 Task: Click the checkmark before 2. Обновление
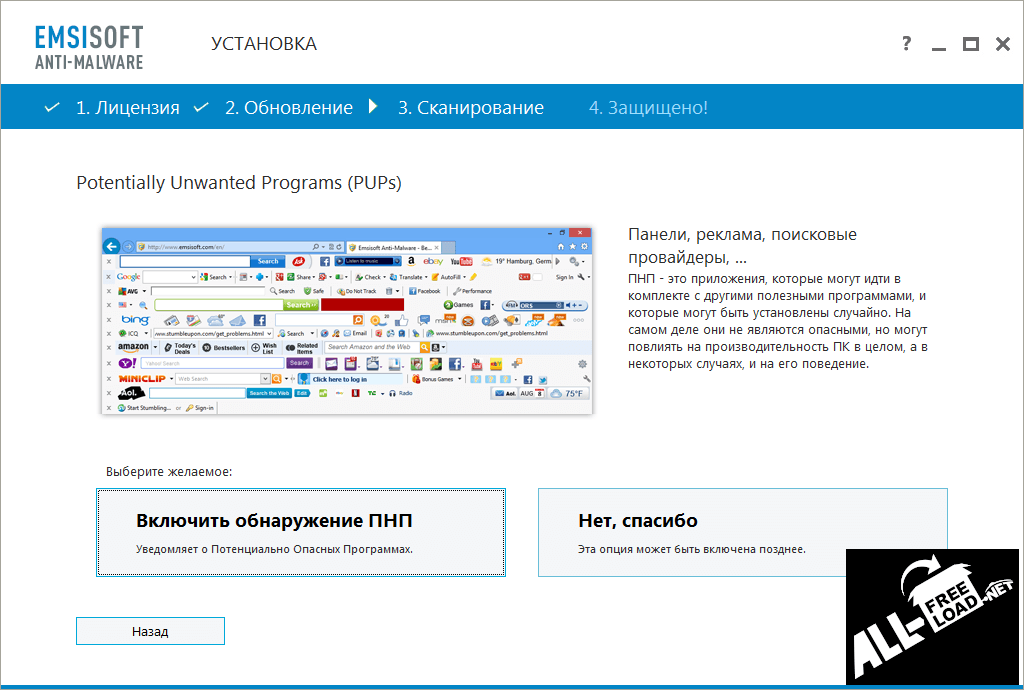click(201, 108)
